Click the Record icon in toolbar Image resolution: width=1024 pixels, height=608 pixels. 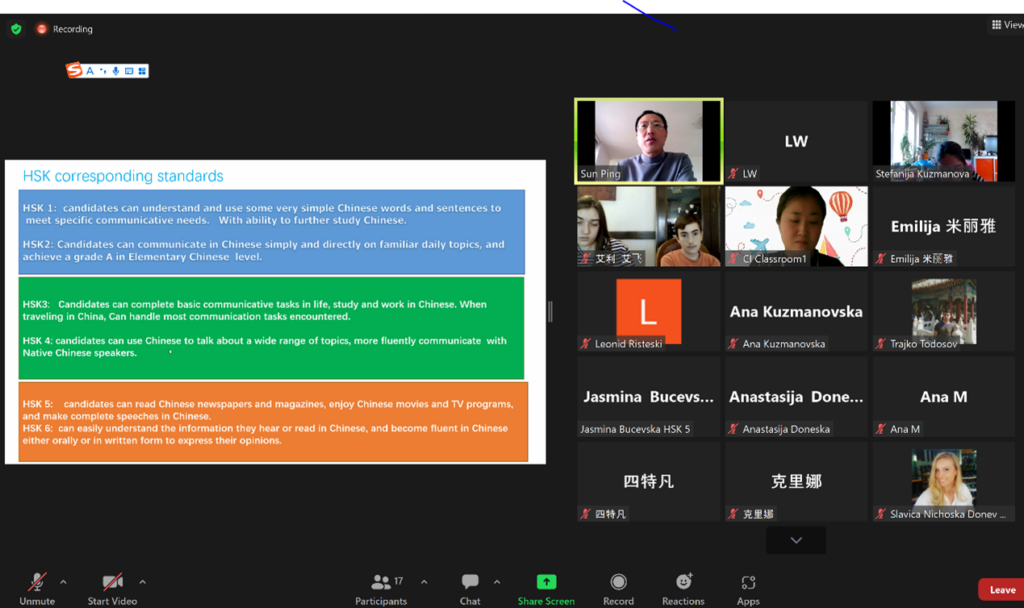point(618,582)
